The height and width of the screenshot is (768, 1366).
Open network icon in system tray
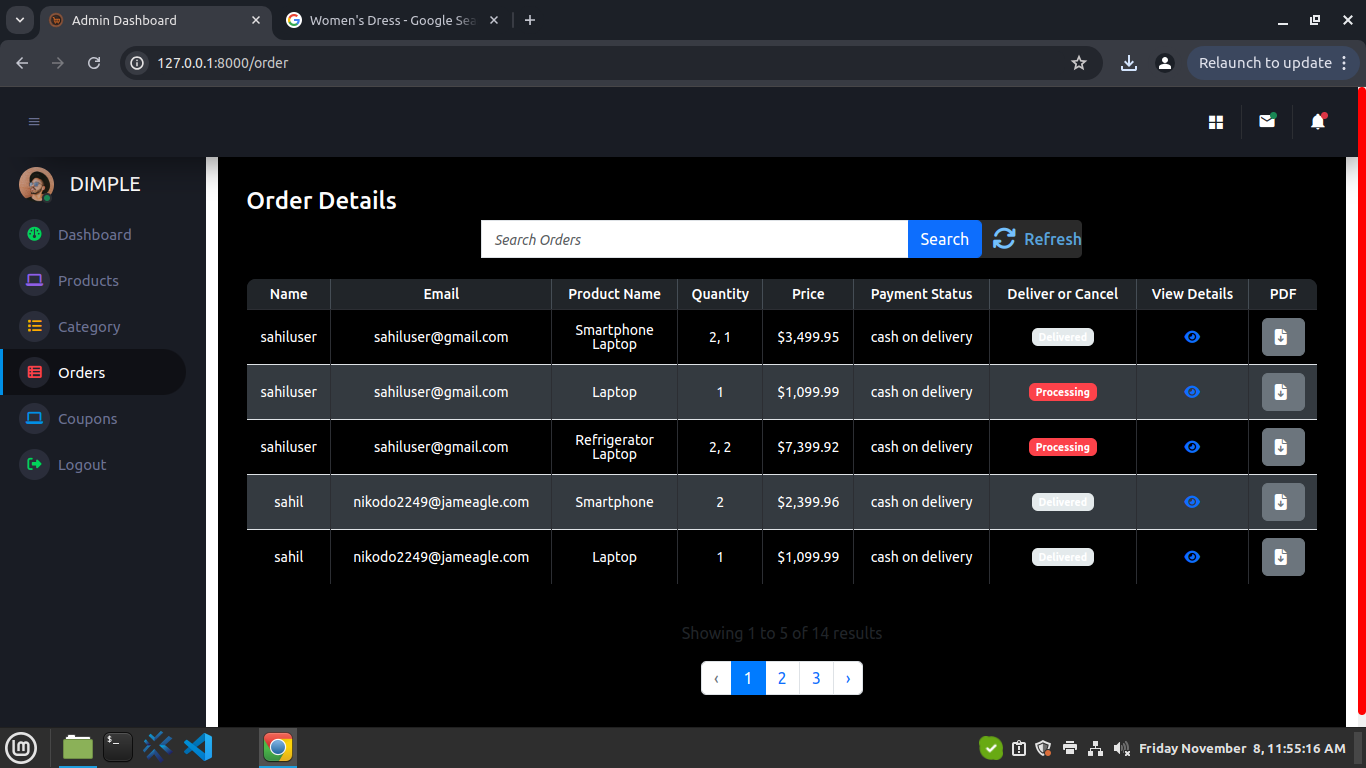pos(1095,748)
